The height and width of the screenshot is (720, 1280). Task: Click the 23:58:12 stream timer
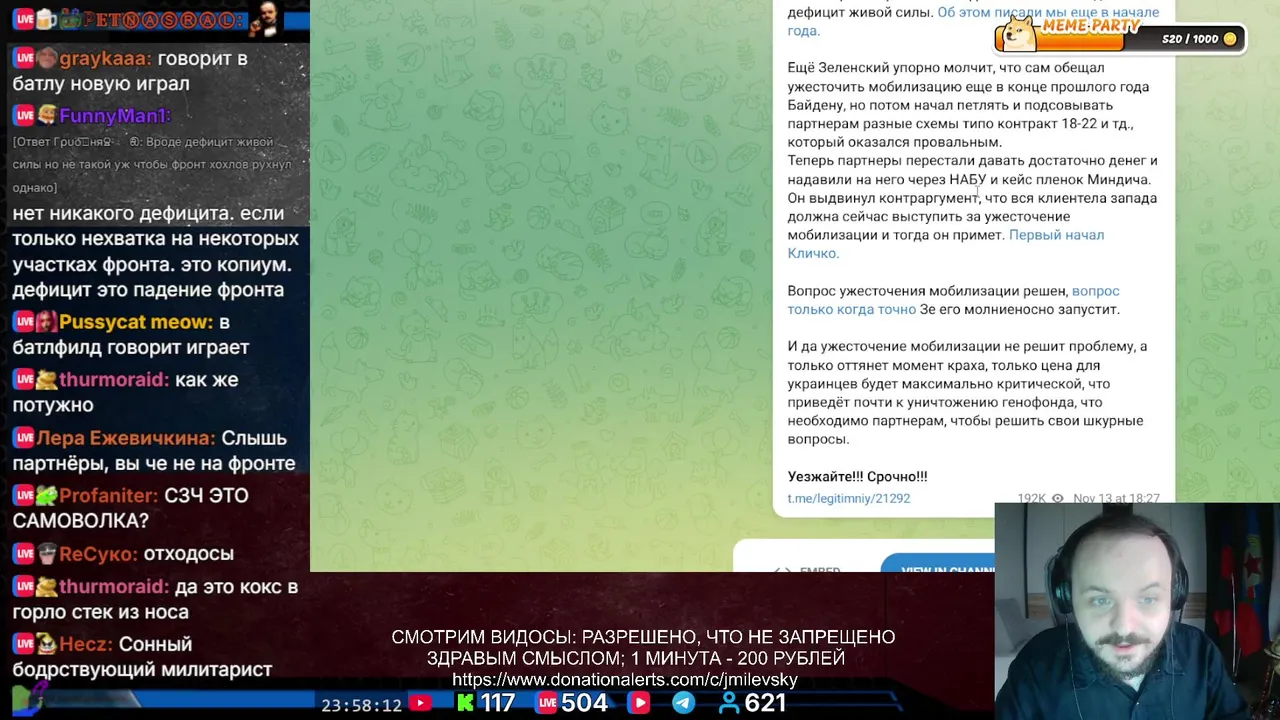[361, 705]
